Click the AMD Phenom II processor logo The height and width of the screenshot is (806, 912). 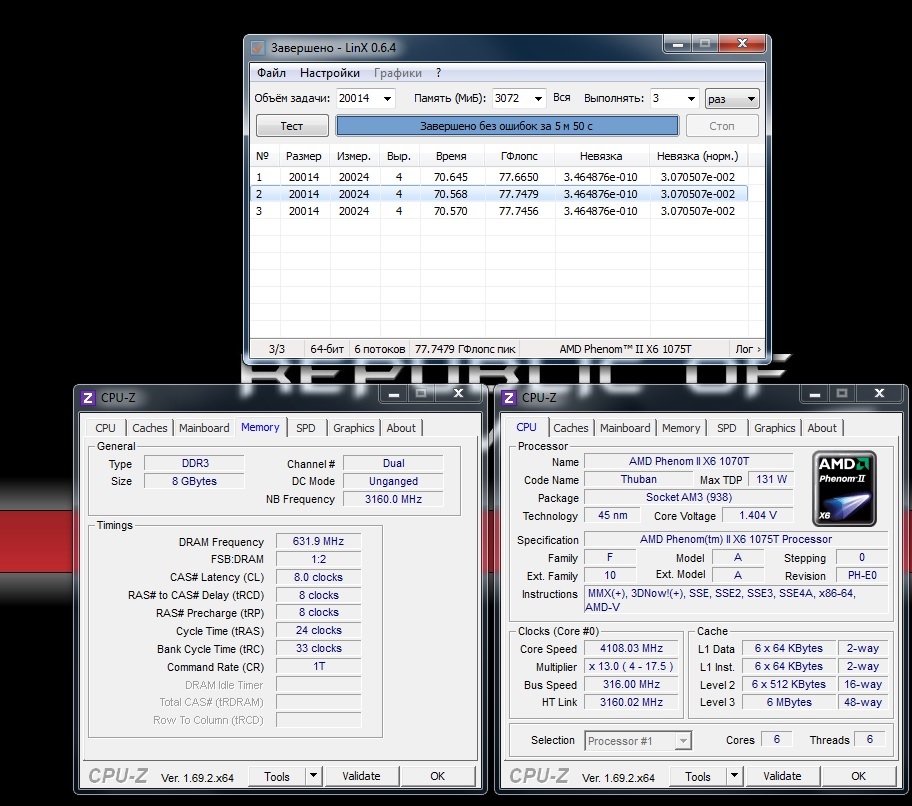tap(844, 488)
